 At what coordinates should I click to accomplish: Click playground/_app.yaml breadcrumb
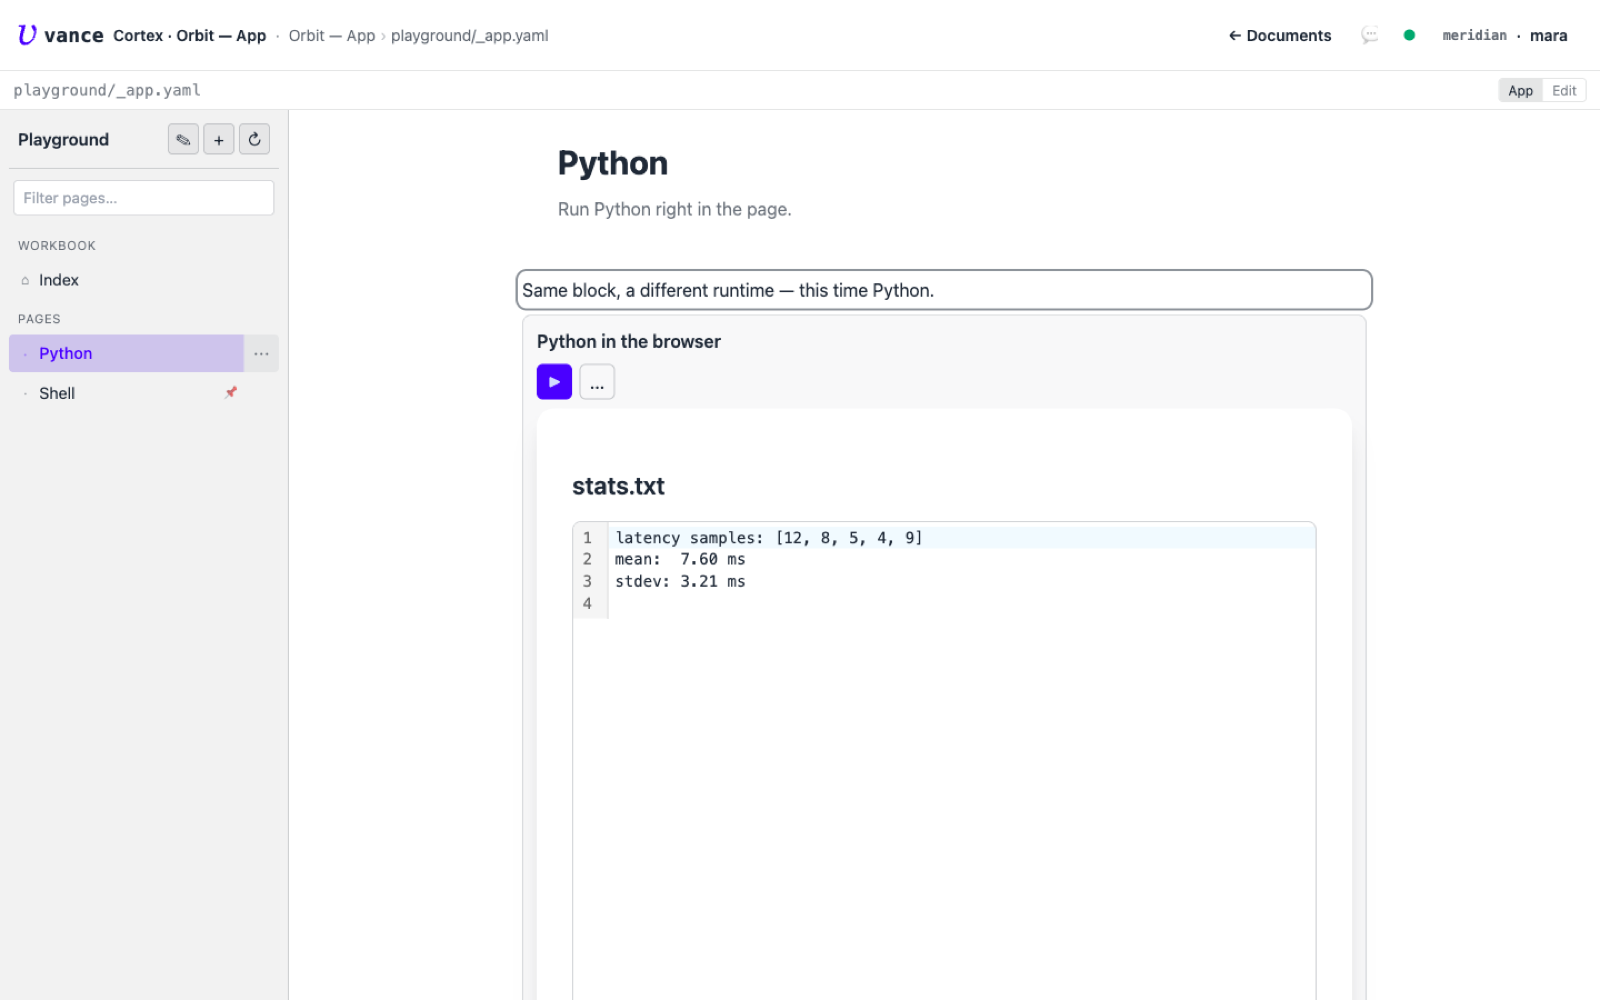pos(470,35)
